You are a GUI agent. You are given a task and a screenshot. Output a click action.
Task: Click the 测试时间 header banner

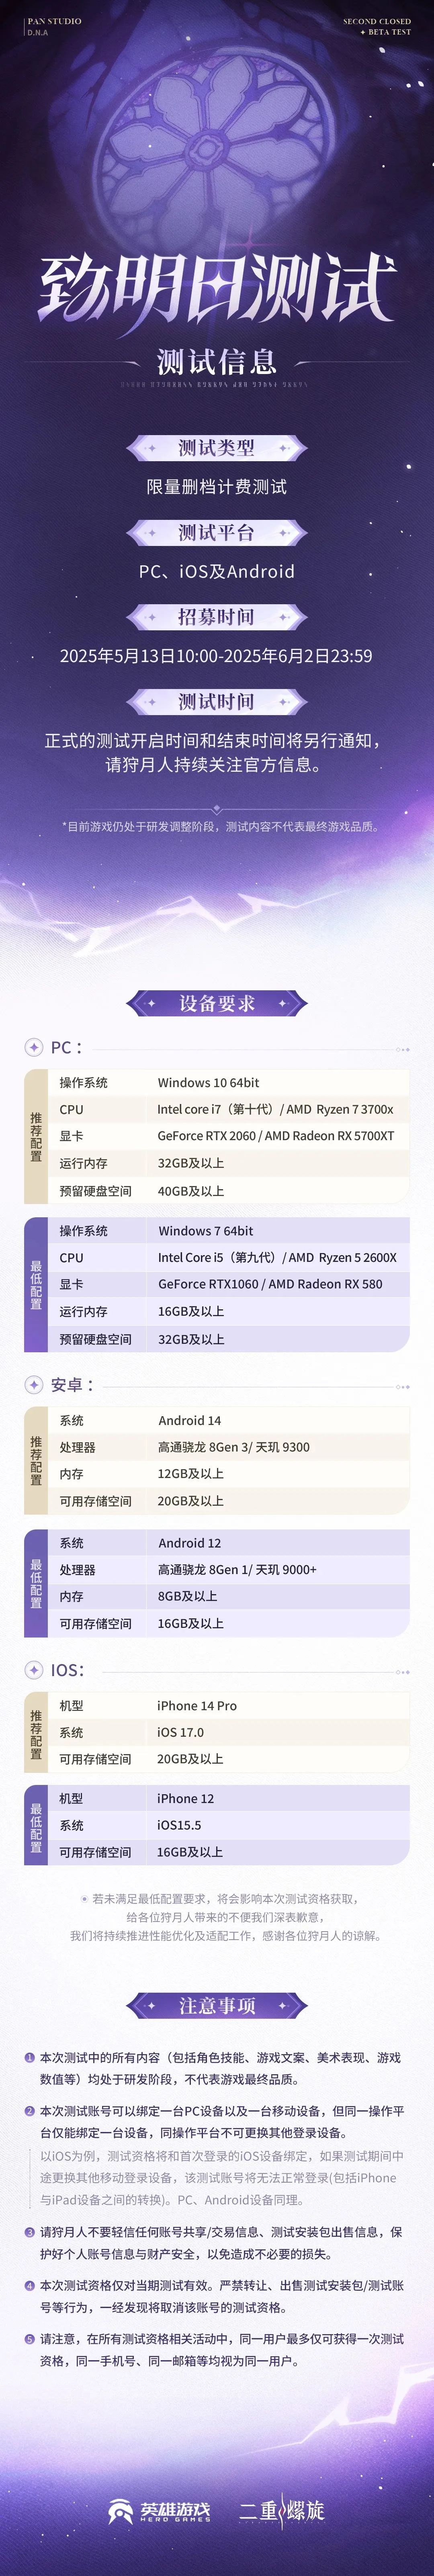tap(217, 702)
